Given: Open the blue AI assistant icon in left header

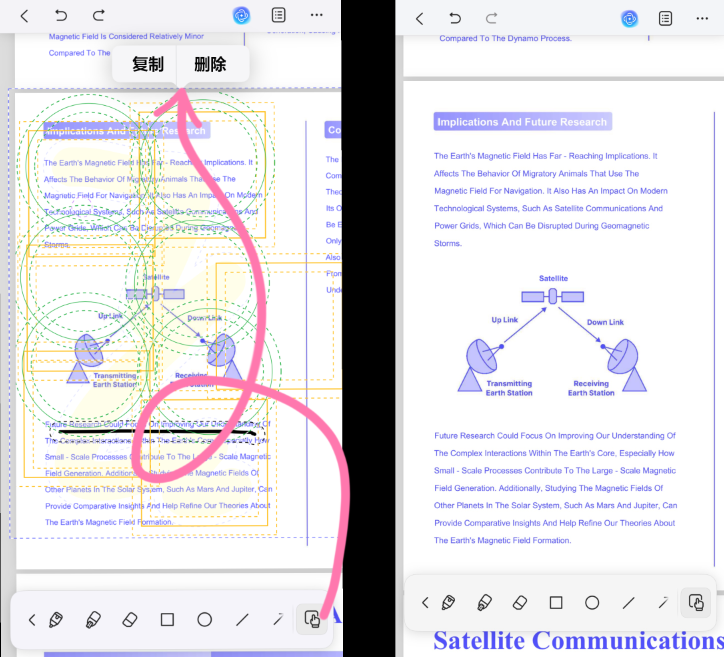Looking at the screenshot, I should pos(241,16).
